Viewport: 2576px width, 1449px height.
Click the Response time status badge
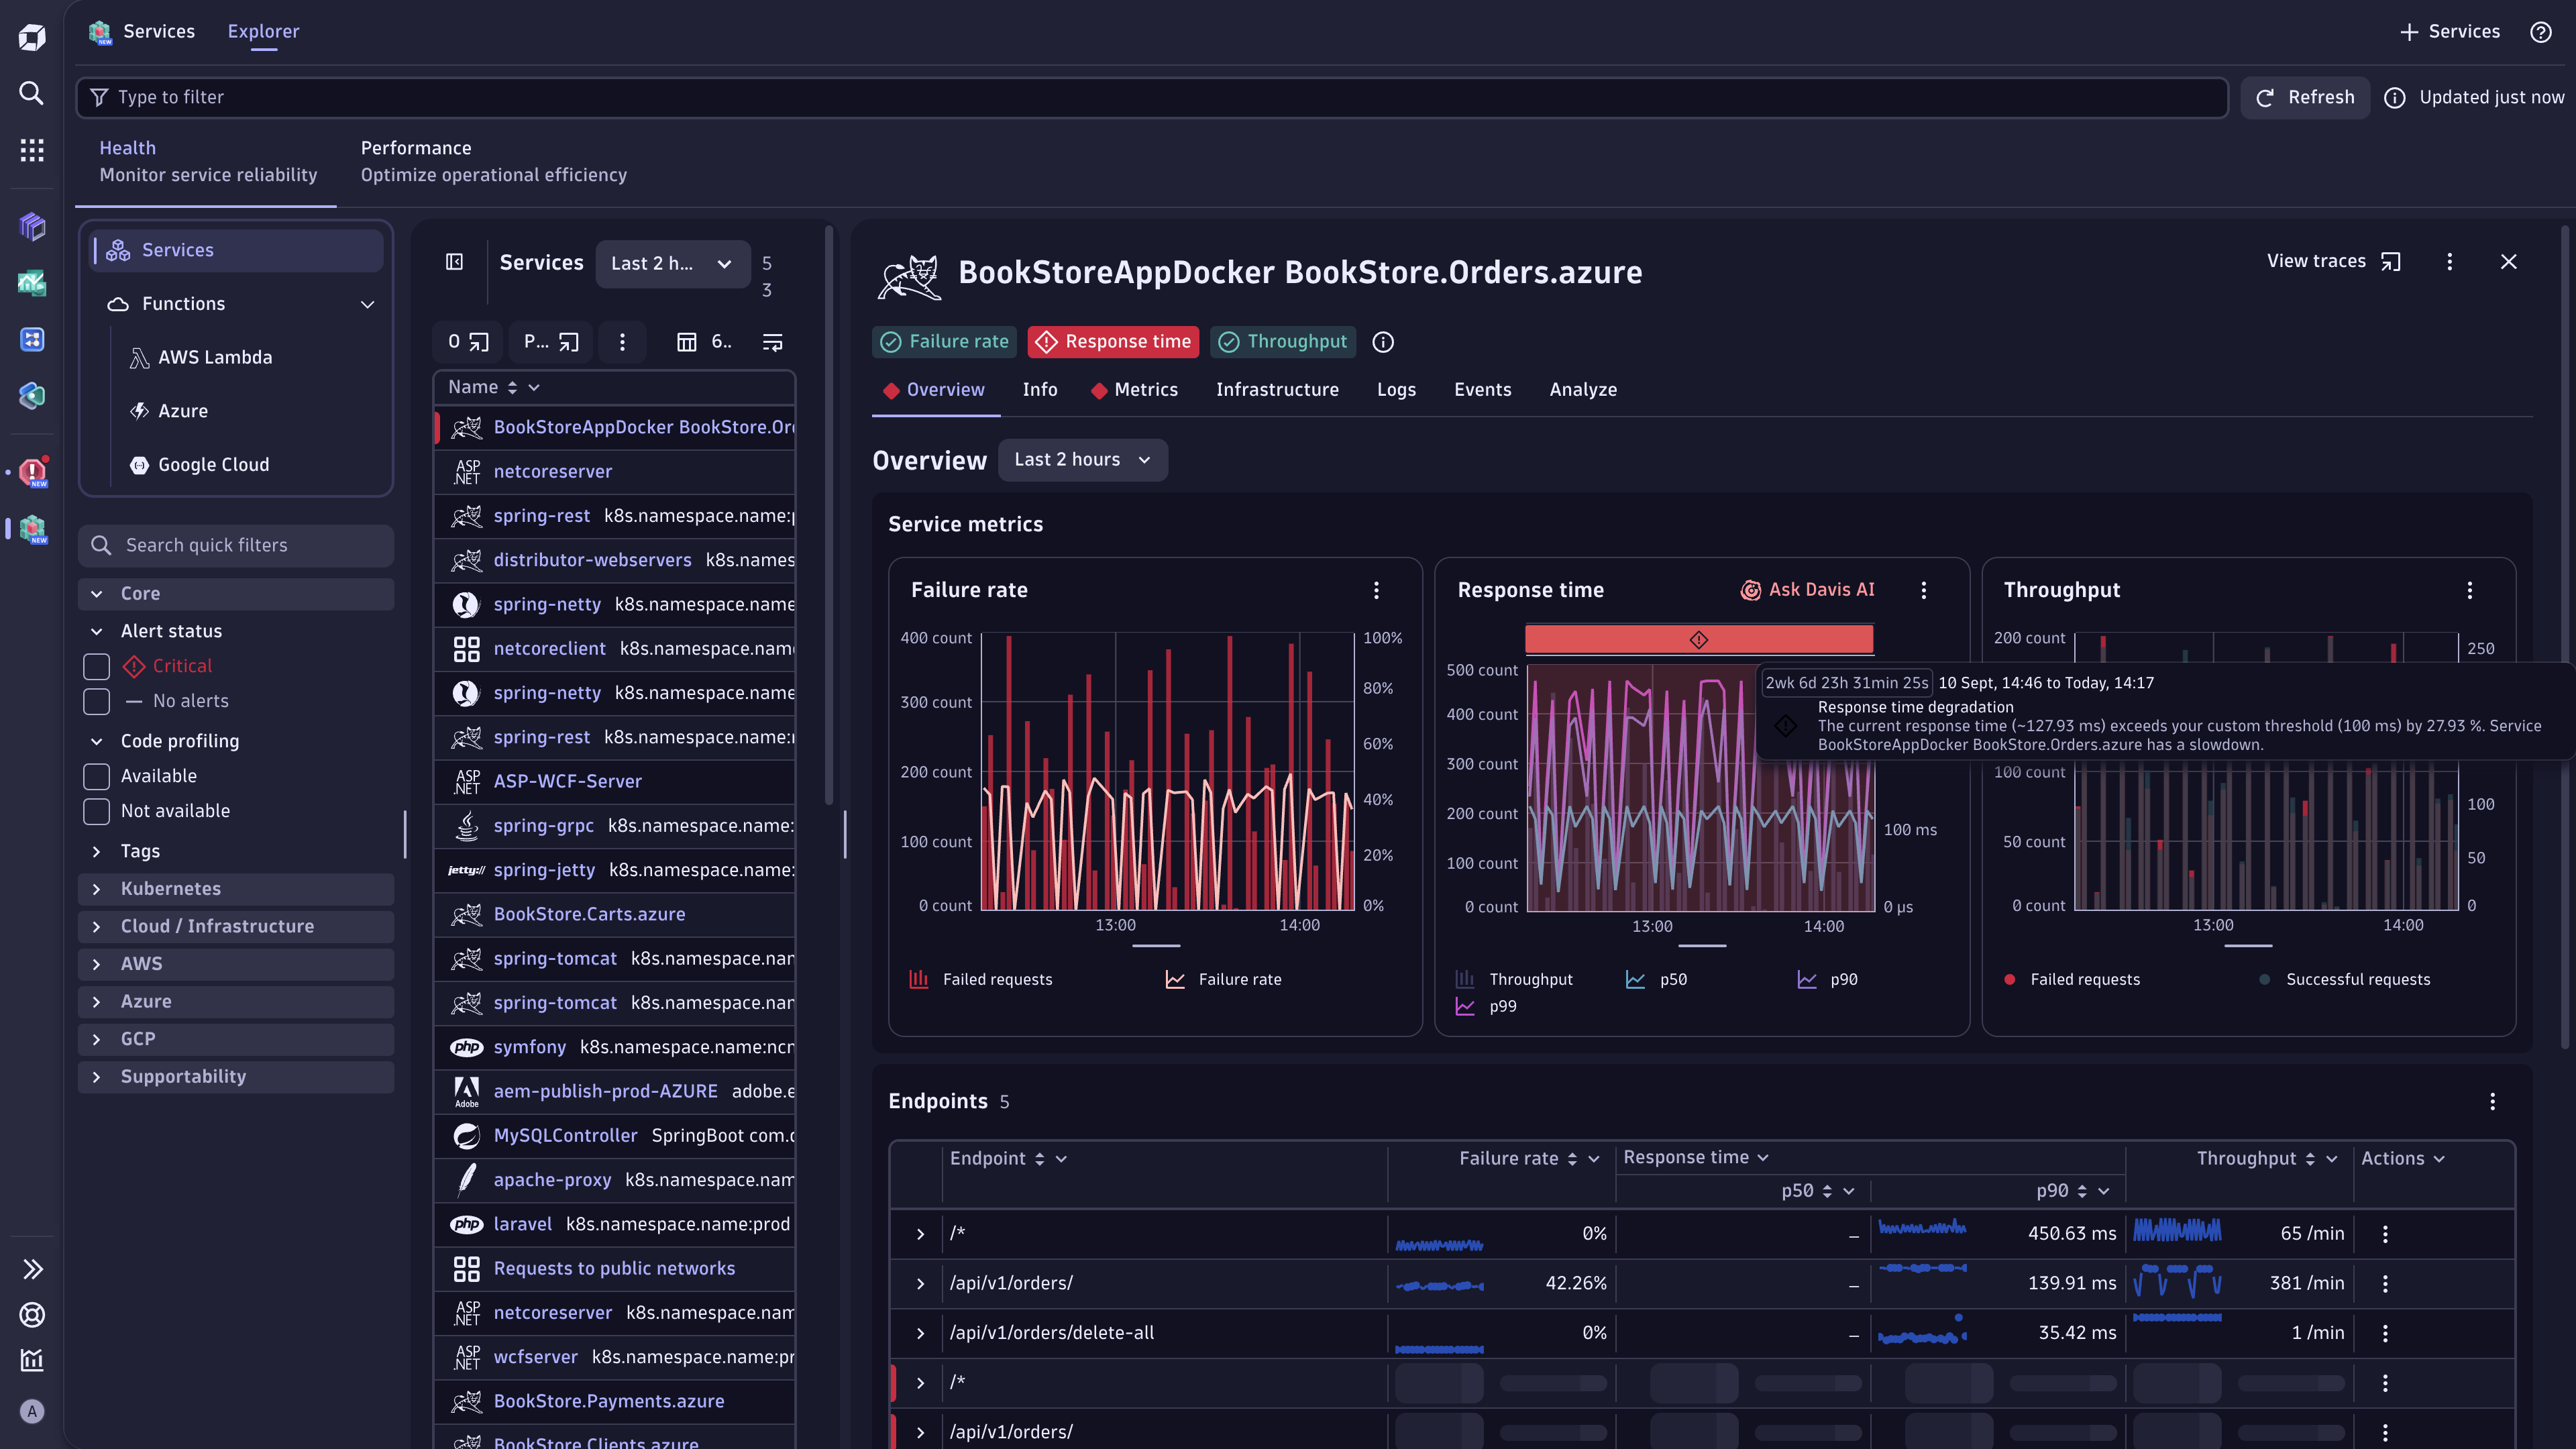[x=1114, y=342]
